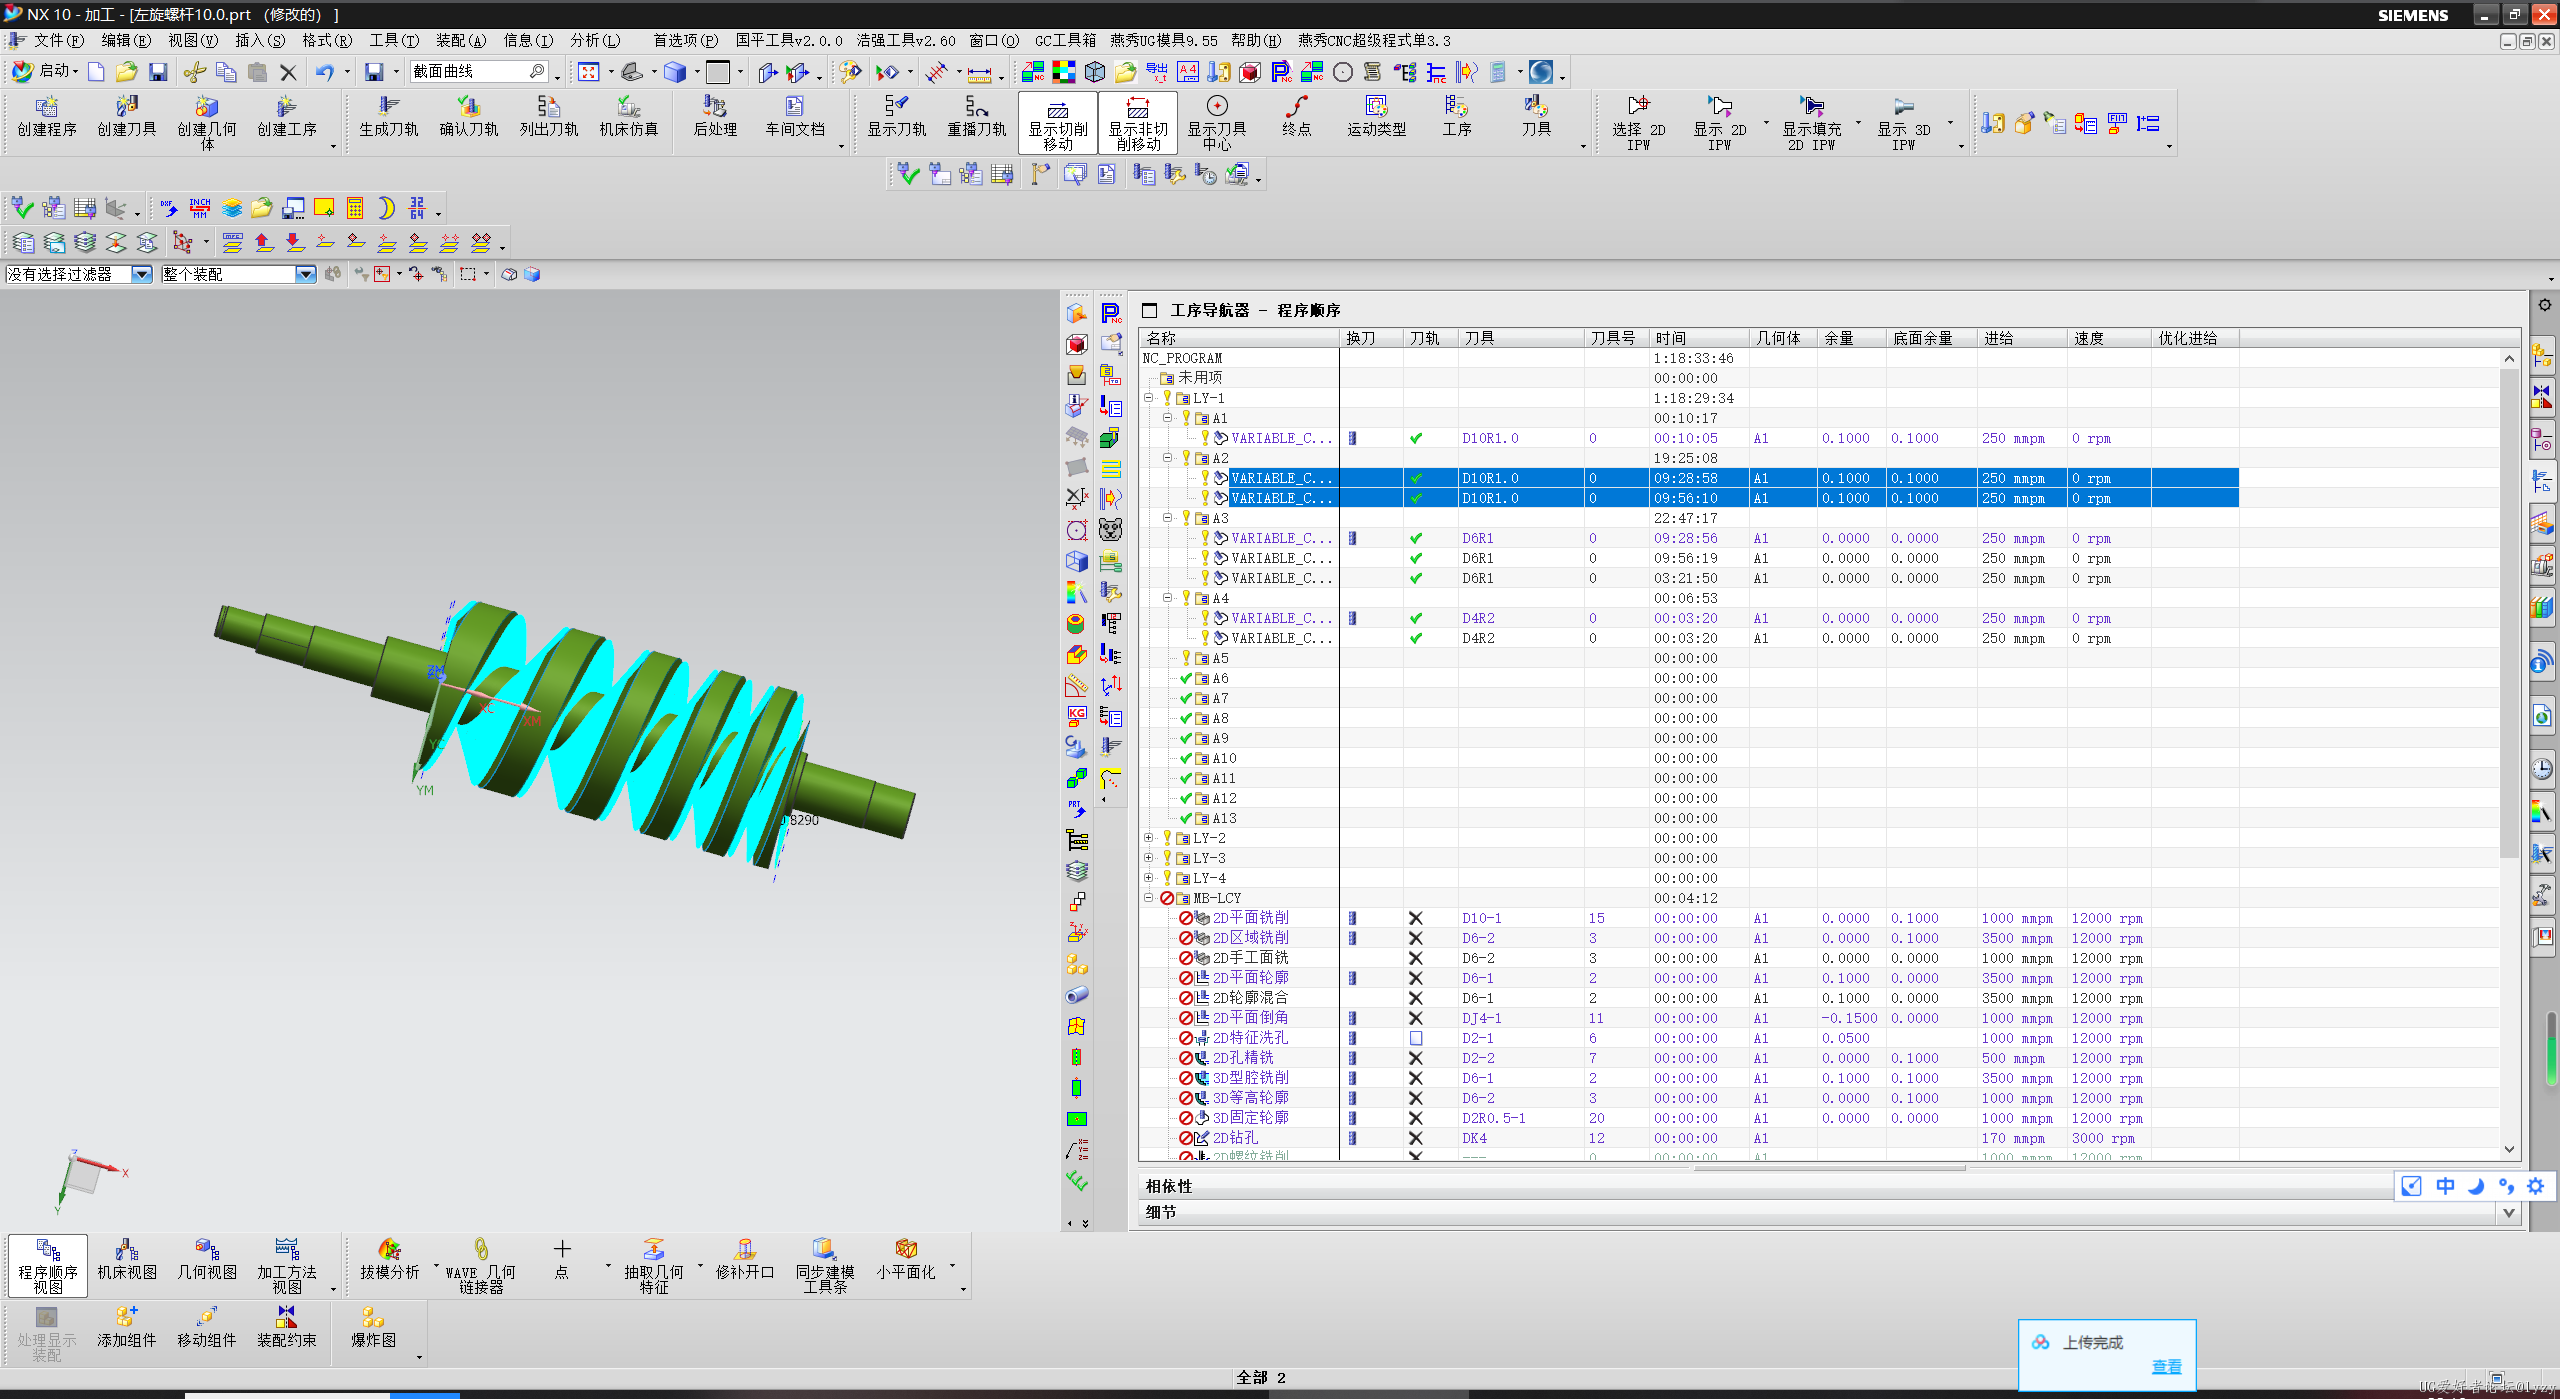2560x1399 pixels.
Task: Switch to 机床视图 (Machine Tool View)
Action: pyautogui.click(x=127, y=1261)
